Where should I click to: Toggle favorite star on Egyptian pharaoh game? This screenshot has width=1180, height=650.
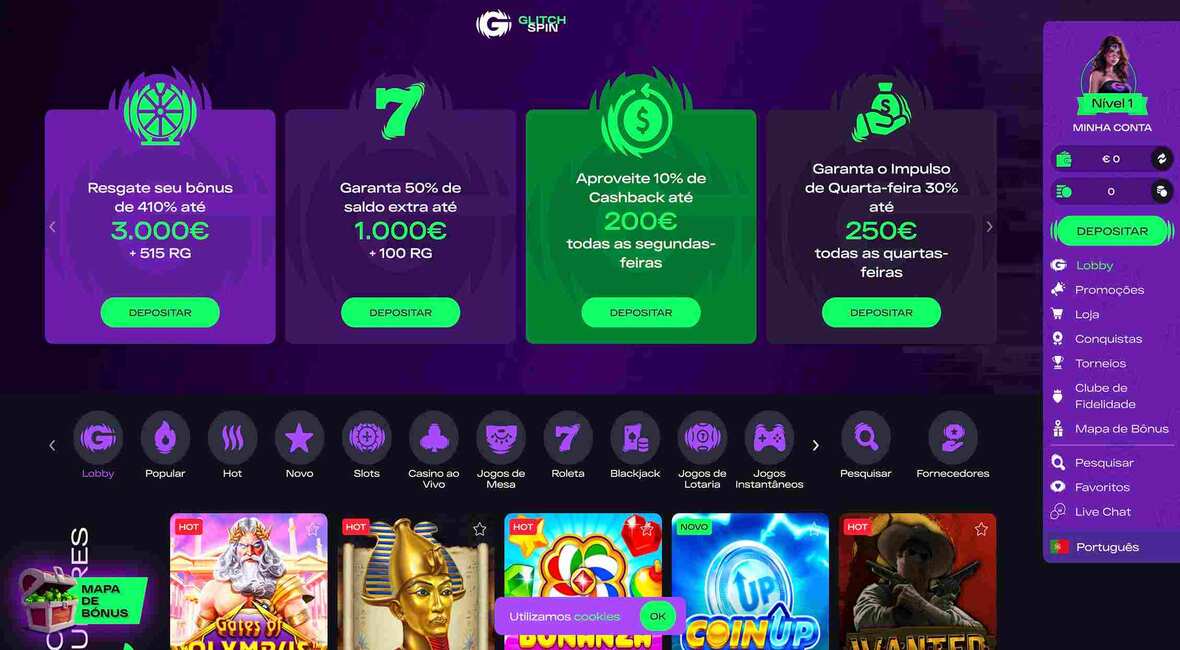(x=479, y=529)
